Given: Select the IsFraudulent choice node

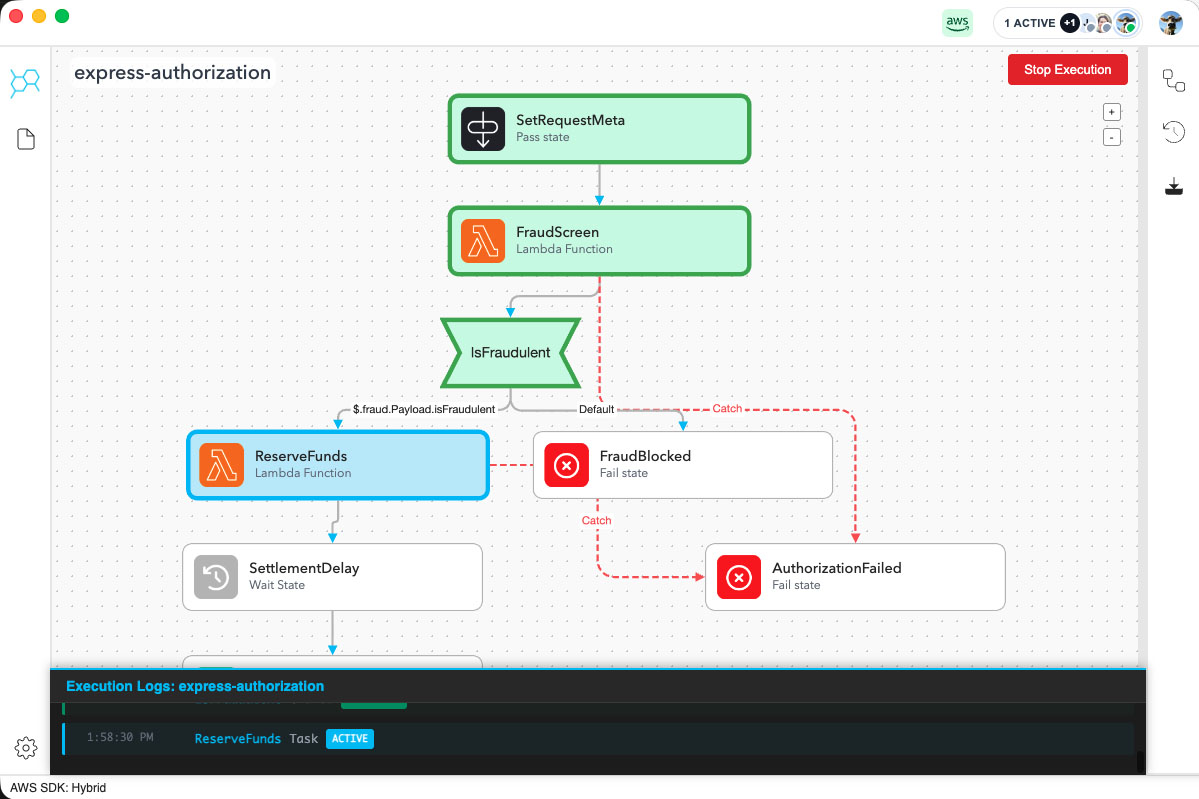Looking at the screenshot, I should coord(510,352).
